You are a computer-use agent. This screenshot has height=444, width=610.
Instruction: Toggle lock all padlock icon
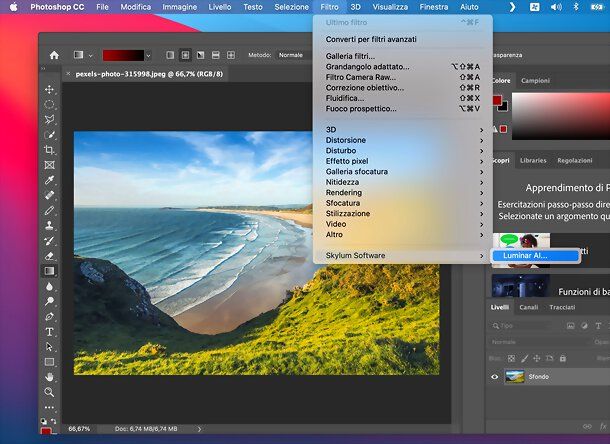tap(563, 358)
